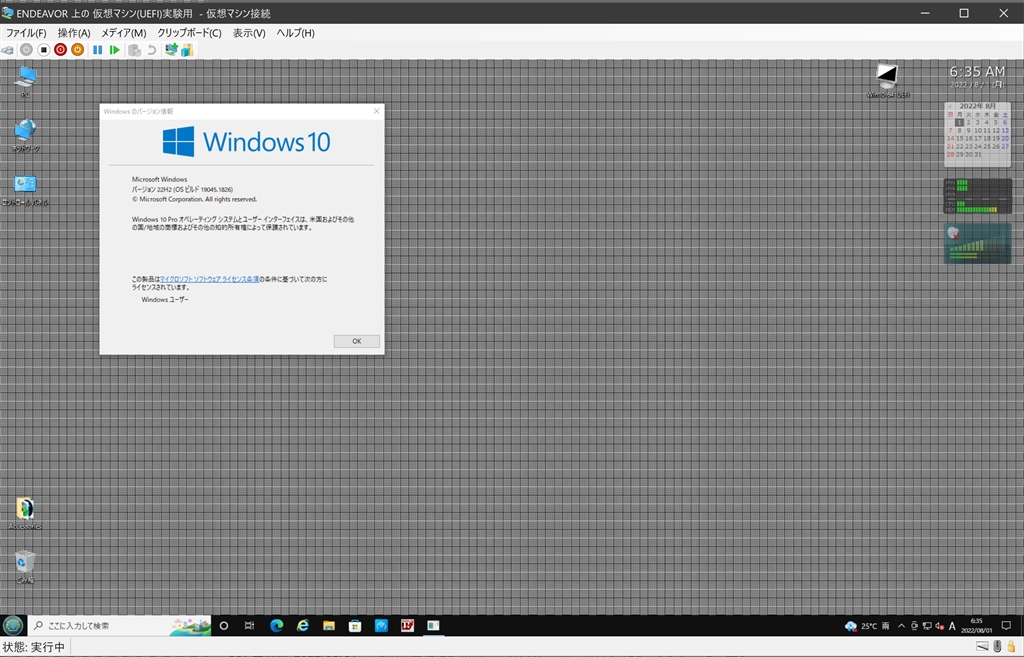Viewport: 1024px width, 657px height.
Task: Open File Explorer from guest taskbar
Action: pos(328,626)
